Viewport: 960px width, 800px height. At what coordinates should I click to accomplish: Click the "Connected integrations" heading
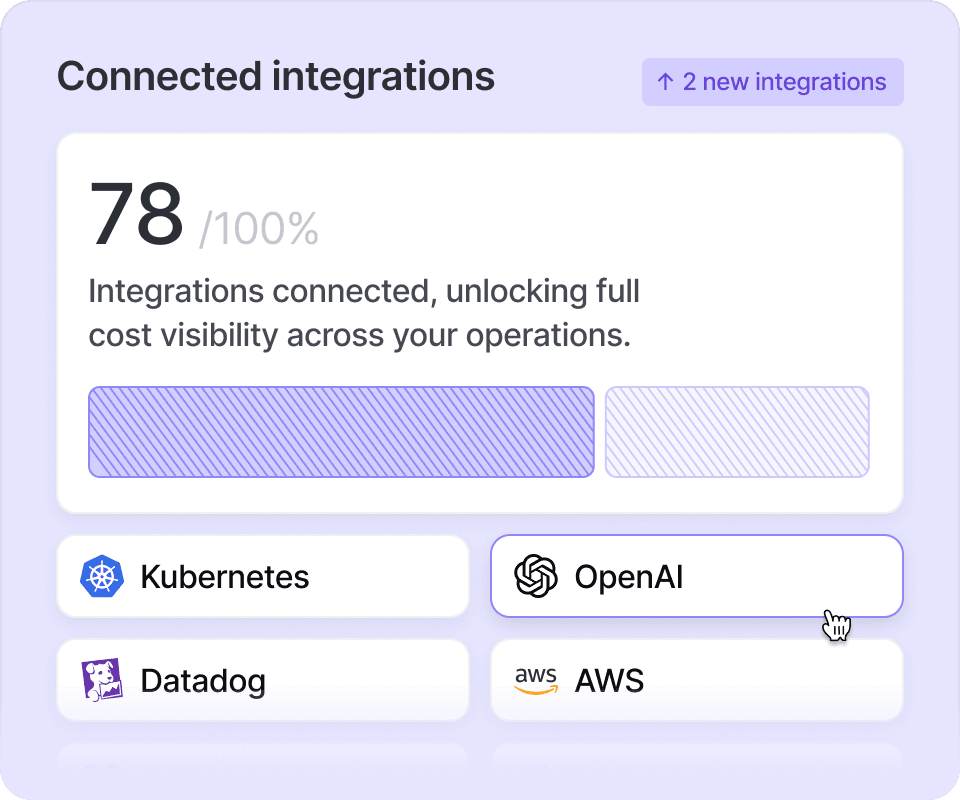[276, 77]
